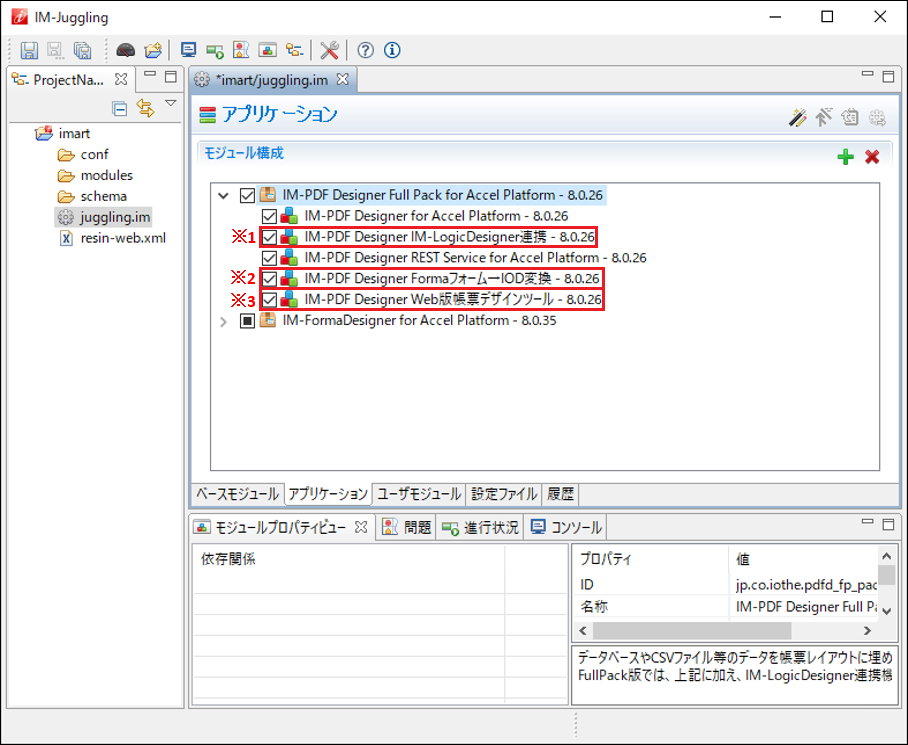
Task: Click the property table horizontal scrollbar
Action: point(692,630)
